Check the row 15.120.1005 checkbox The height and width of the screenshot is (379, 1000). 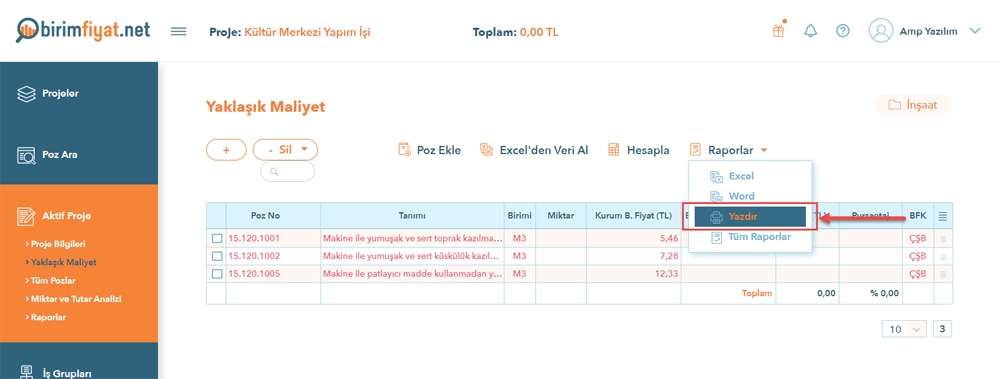(x=217, y=274)
